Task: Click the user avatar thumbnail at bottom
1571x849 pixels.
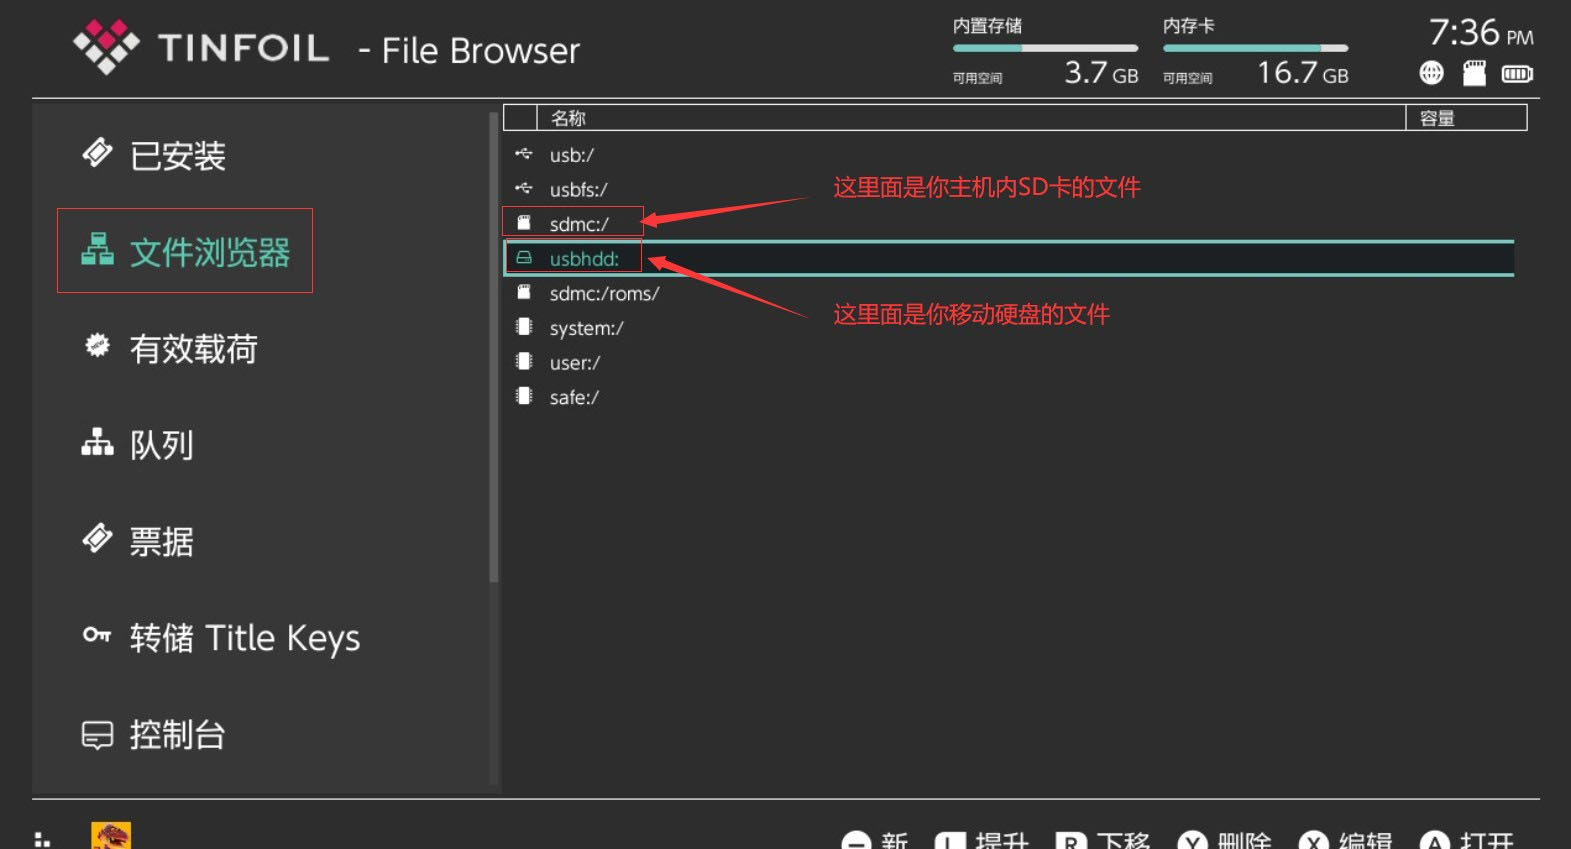Action: click(111, 835)
